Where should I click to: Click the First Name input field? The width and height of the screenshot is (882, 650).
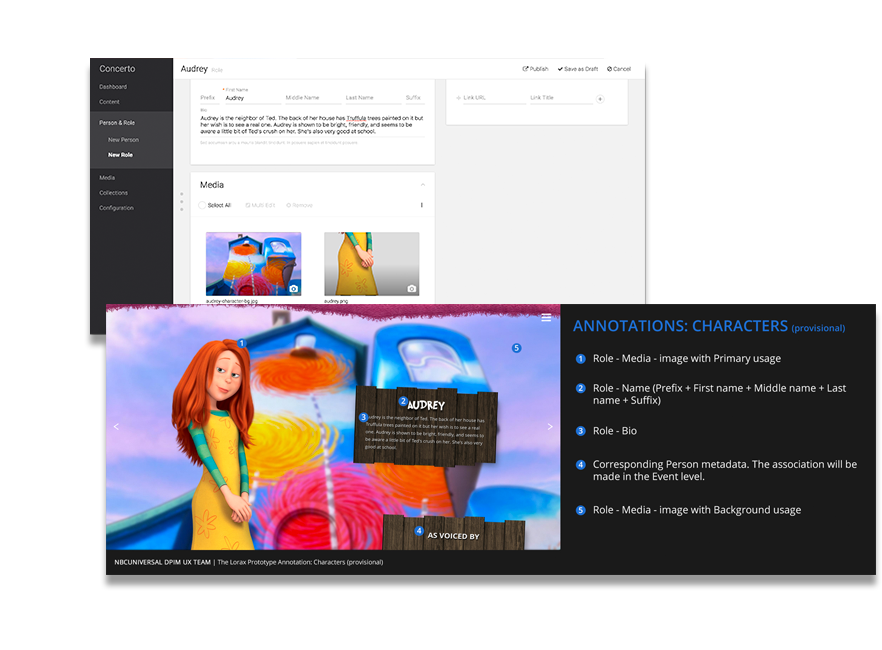(x=251, y=98)
